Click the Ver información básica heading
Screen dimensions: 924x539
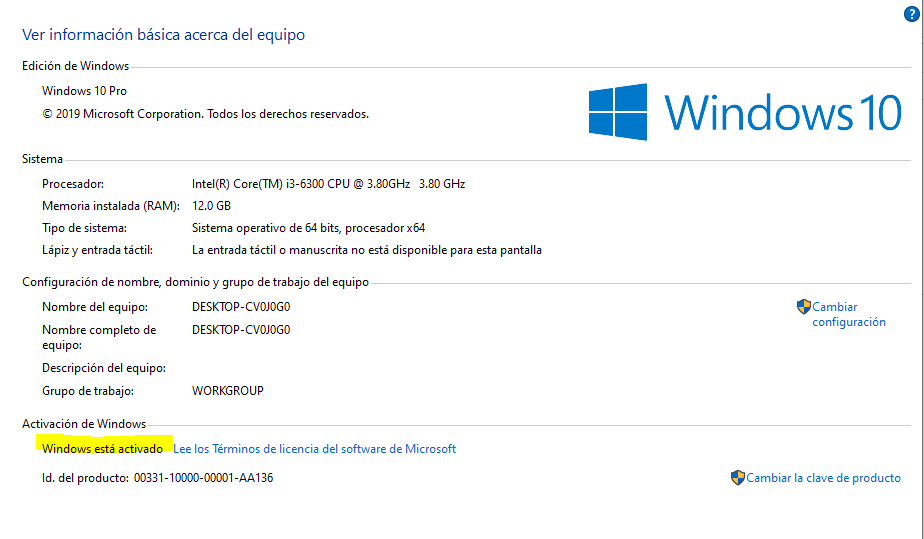pyautogui.click(x=163, y=35)
